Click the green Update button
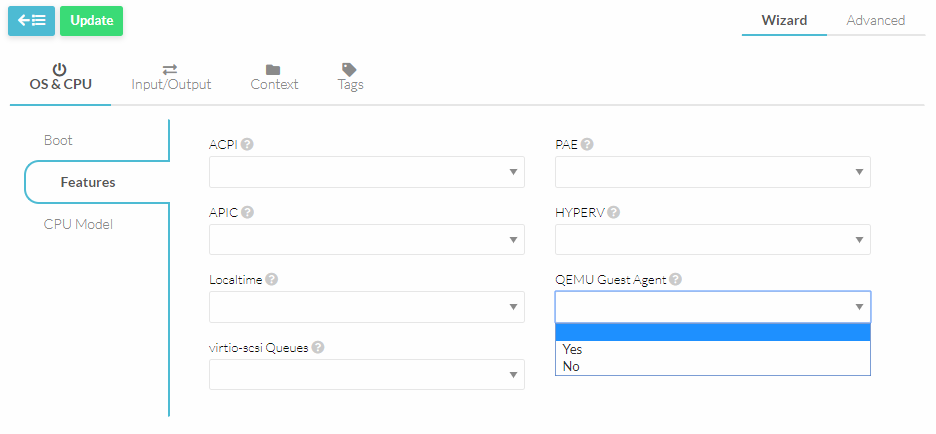936x434 pixels. [x=91, y=21]
